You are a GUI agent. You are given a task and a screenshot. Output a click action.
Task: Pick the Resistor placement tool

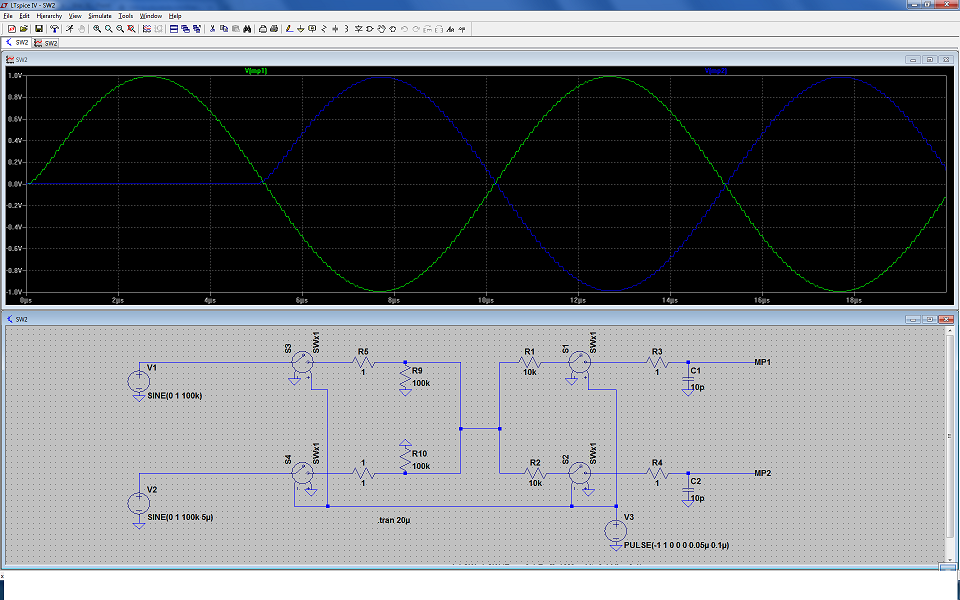[325, 29]
